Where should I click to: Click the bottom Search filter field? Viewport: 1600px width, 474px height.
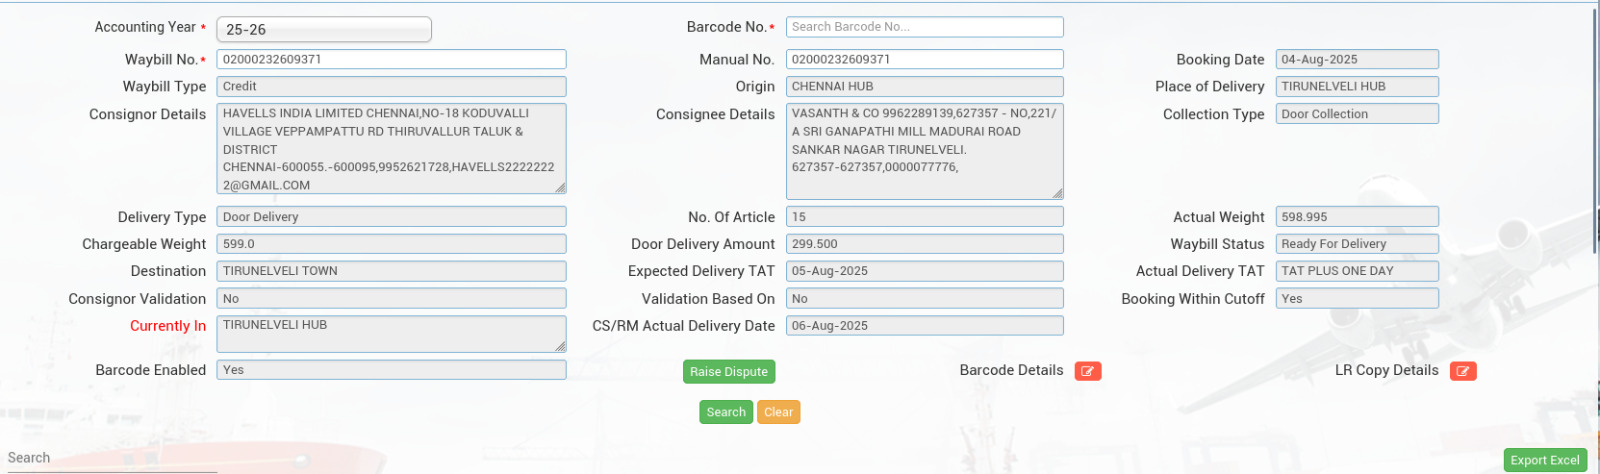click(x=110, y=459)
